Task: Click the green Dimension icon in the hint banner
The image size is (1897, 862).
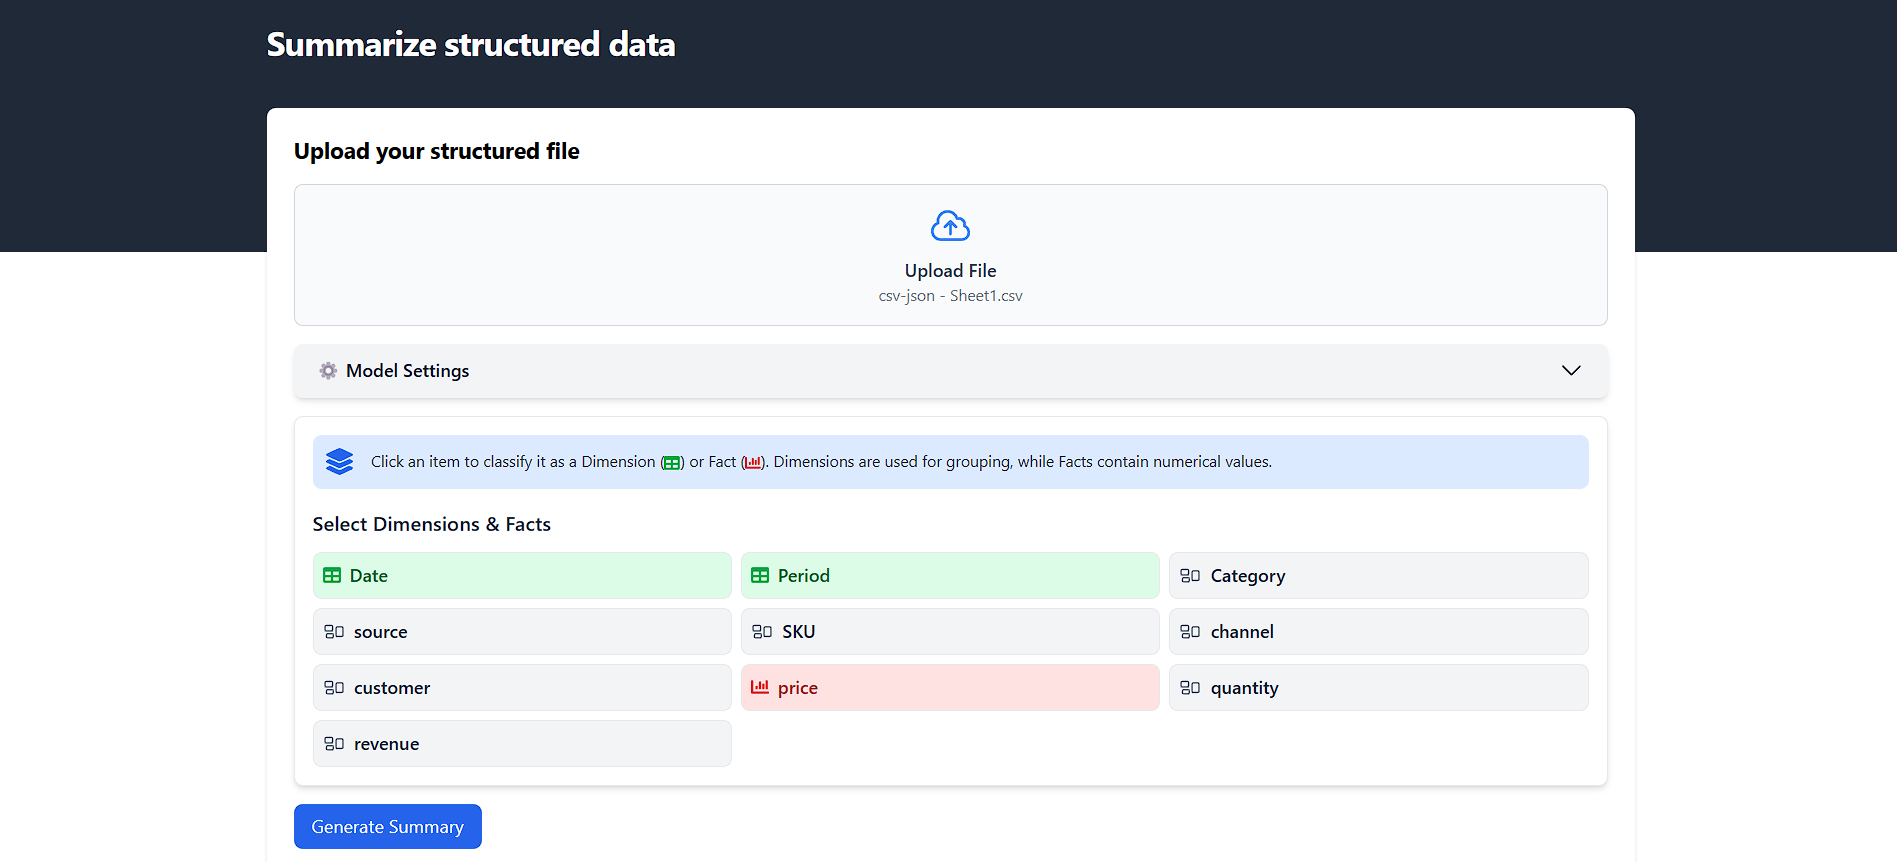Action: pos(672,463)
